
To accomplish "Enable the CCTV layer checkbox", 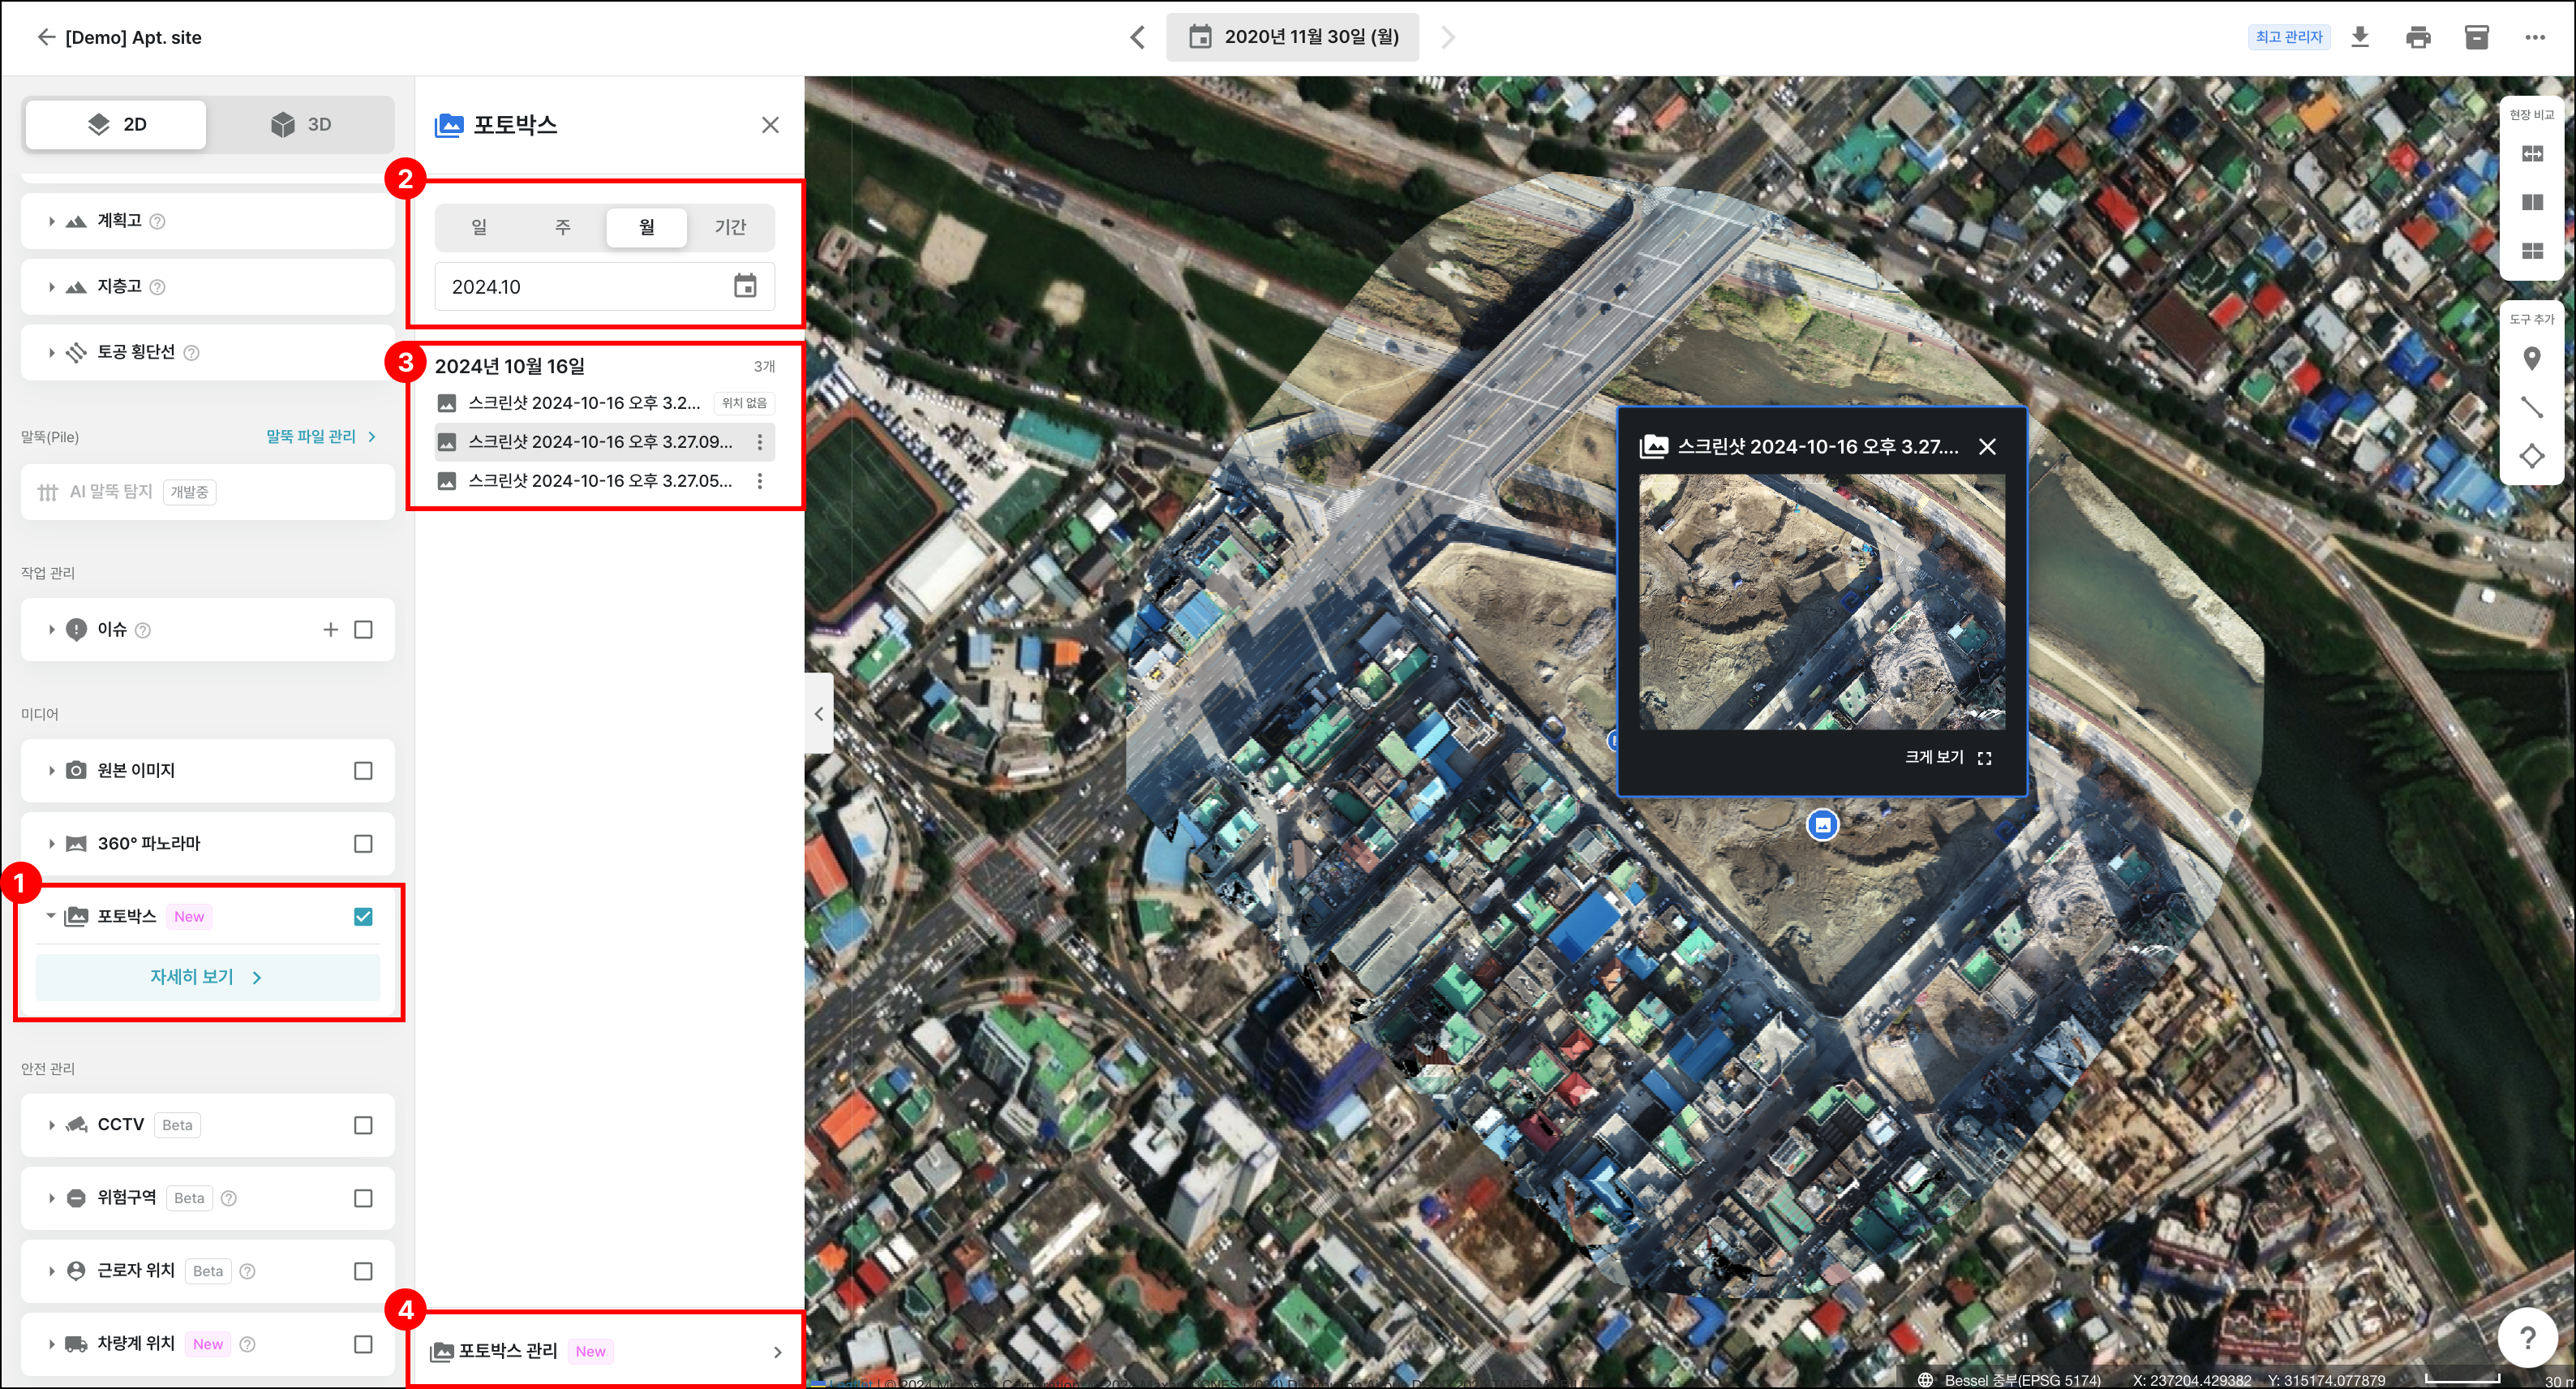I will pyautogui.click(x=363, y=1125).
